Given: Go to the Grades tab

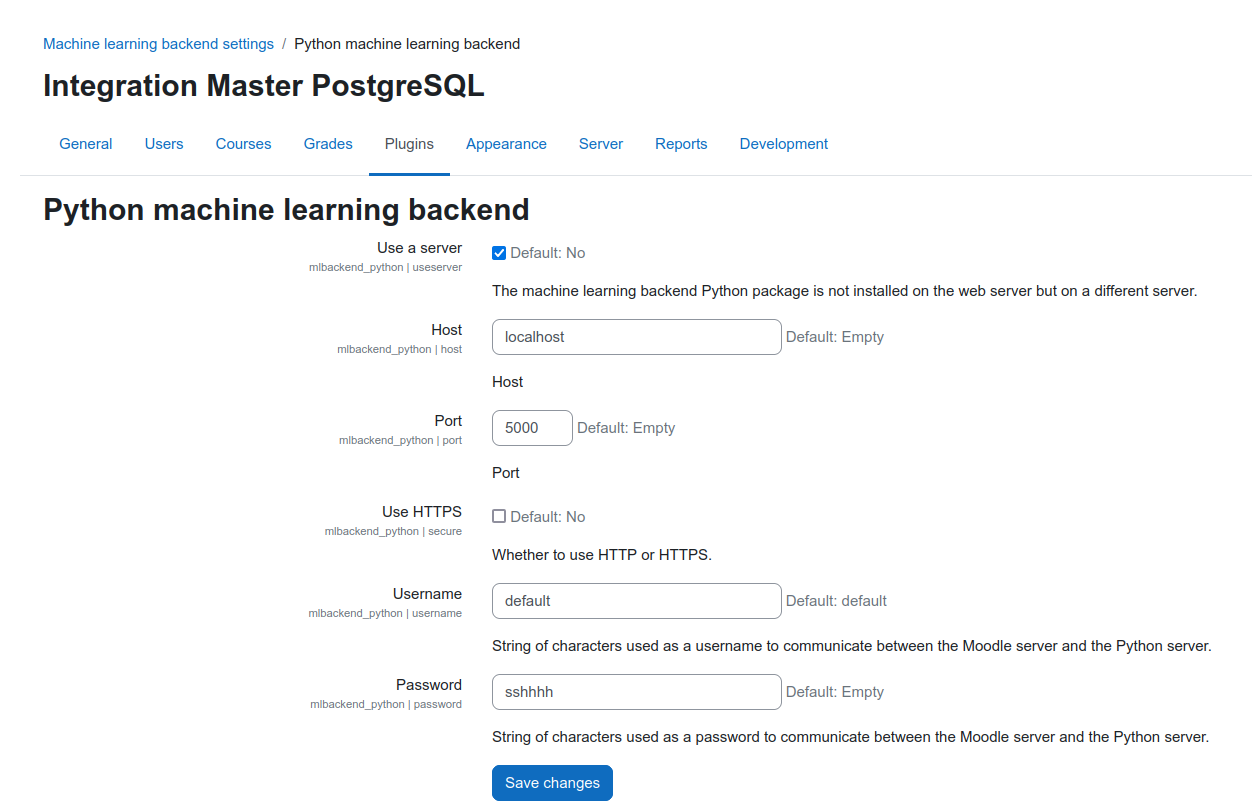Looking at the screenshot, I should click(328, 144).
